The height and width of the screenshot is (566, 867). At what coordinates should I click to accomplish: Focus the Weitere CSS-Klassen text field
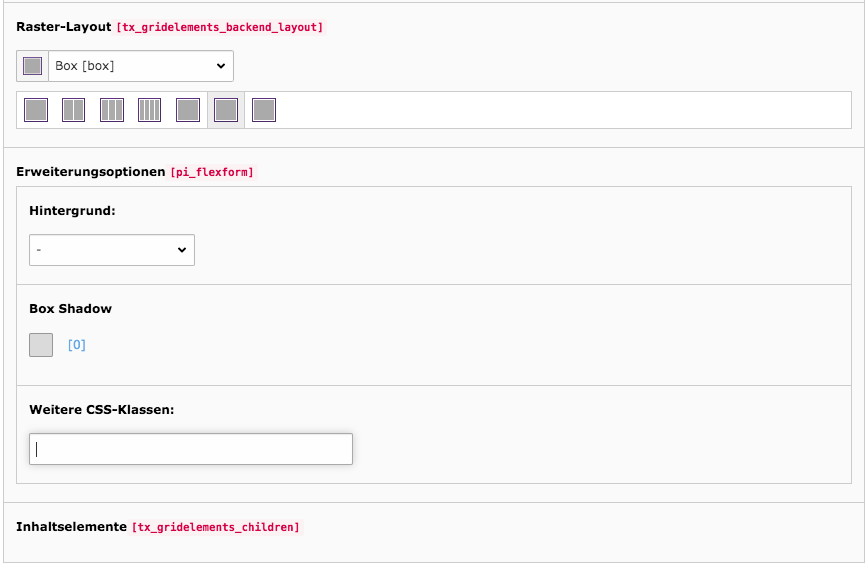click(191, 449)
